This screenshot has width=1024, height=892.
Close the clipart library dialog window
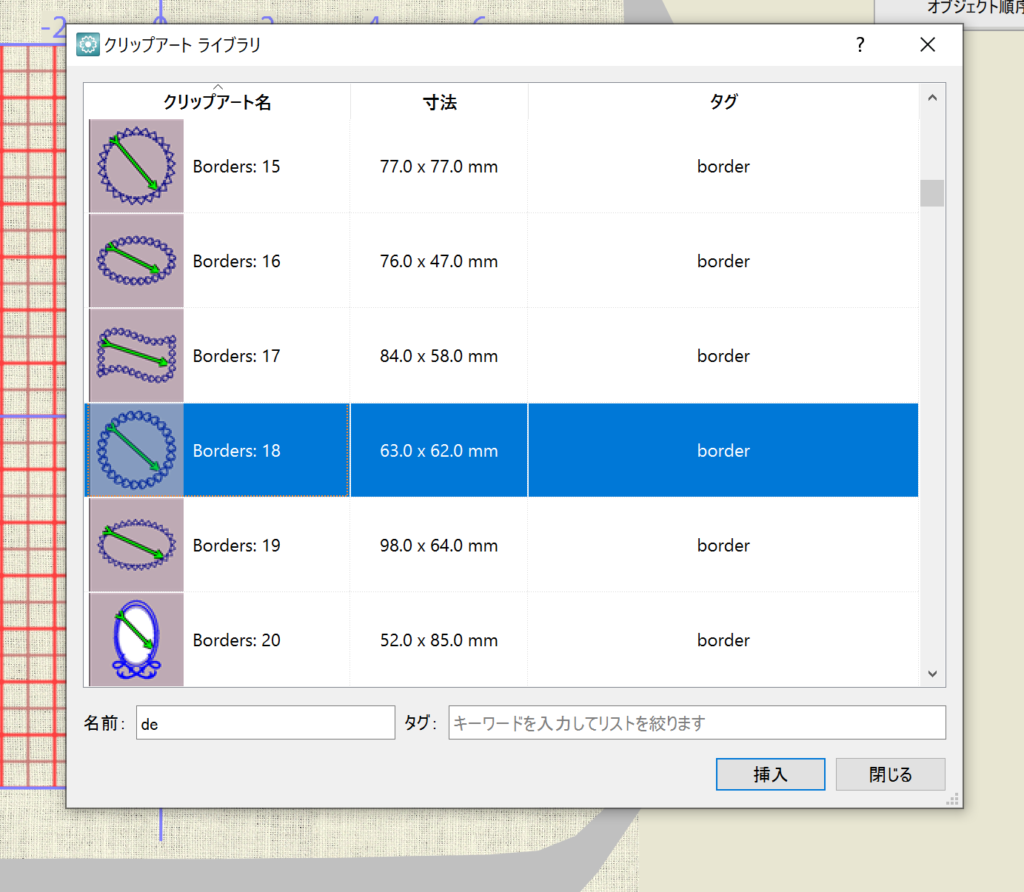927,45
